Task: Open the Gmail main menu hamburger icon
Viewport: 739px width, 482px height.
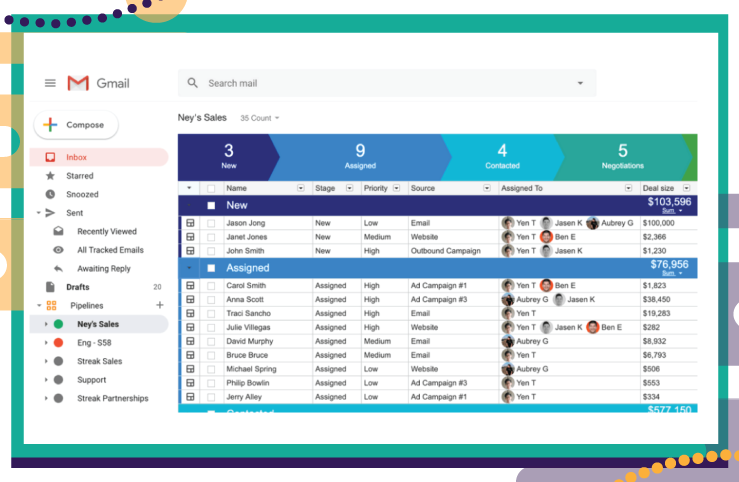Action: point(50,83)
